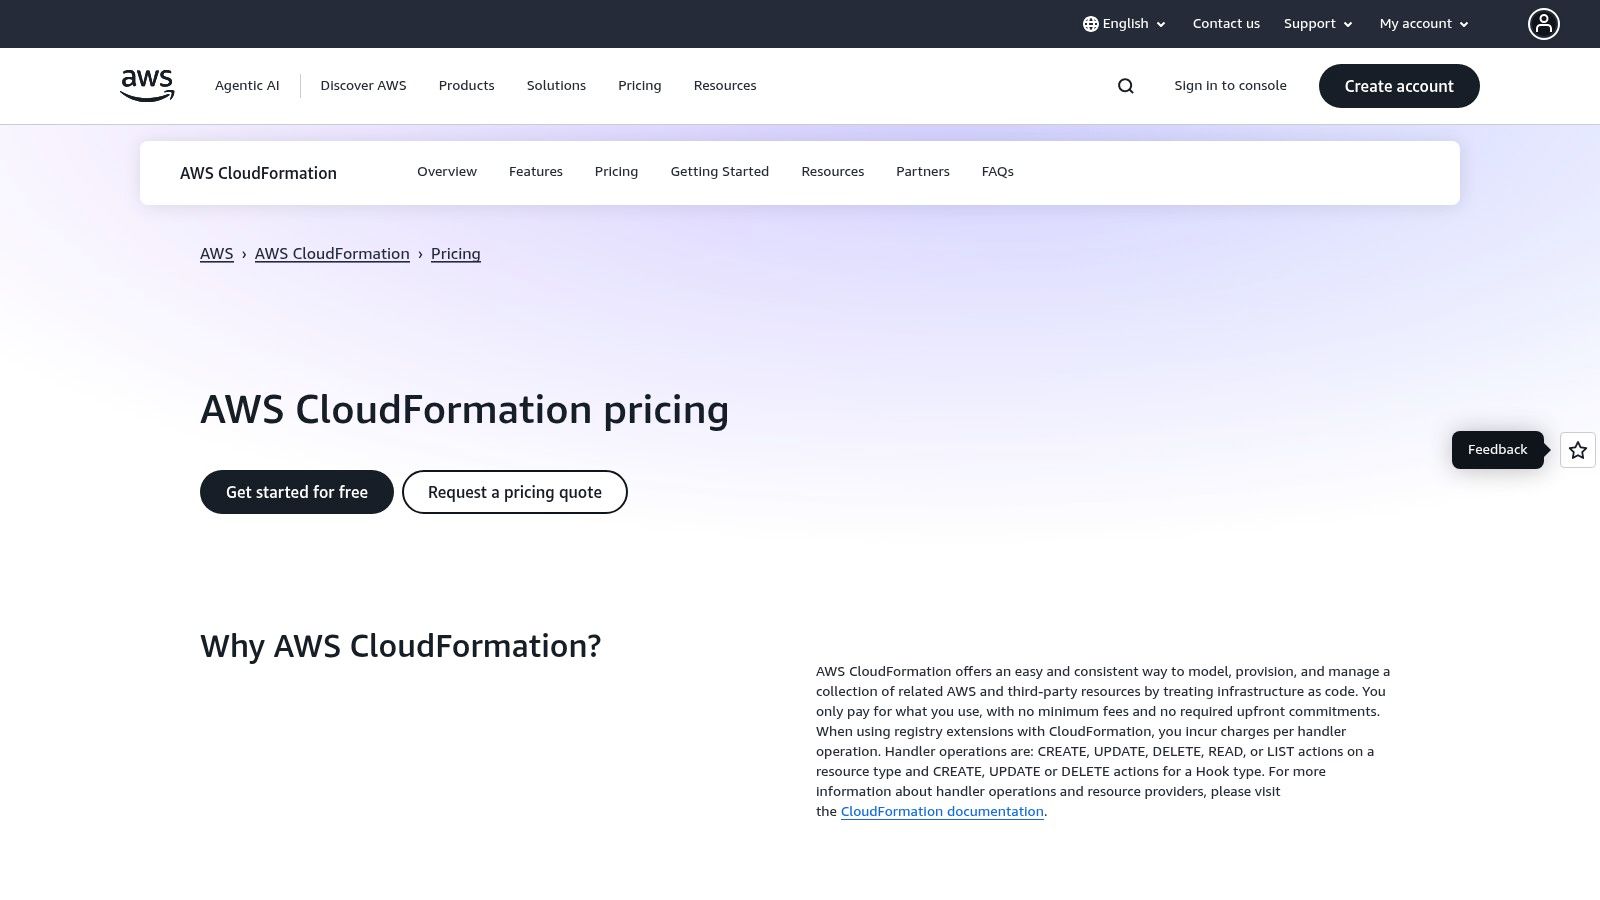Open the CloudFormation documentation link
The image size is (1600, 900).
tap(942, 812)
